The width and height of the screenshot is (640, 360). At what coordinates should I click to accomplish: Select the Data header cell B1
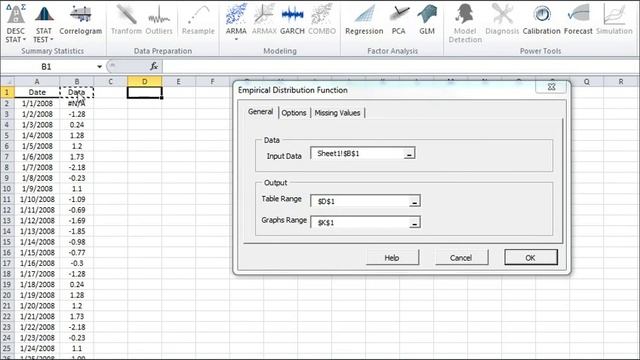77,92
